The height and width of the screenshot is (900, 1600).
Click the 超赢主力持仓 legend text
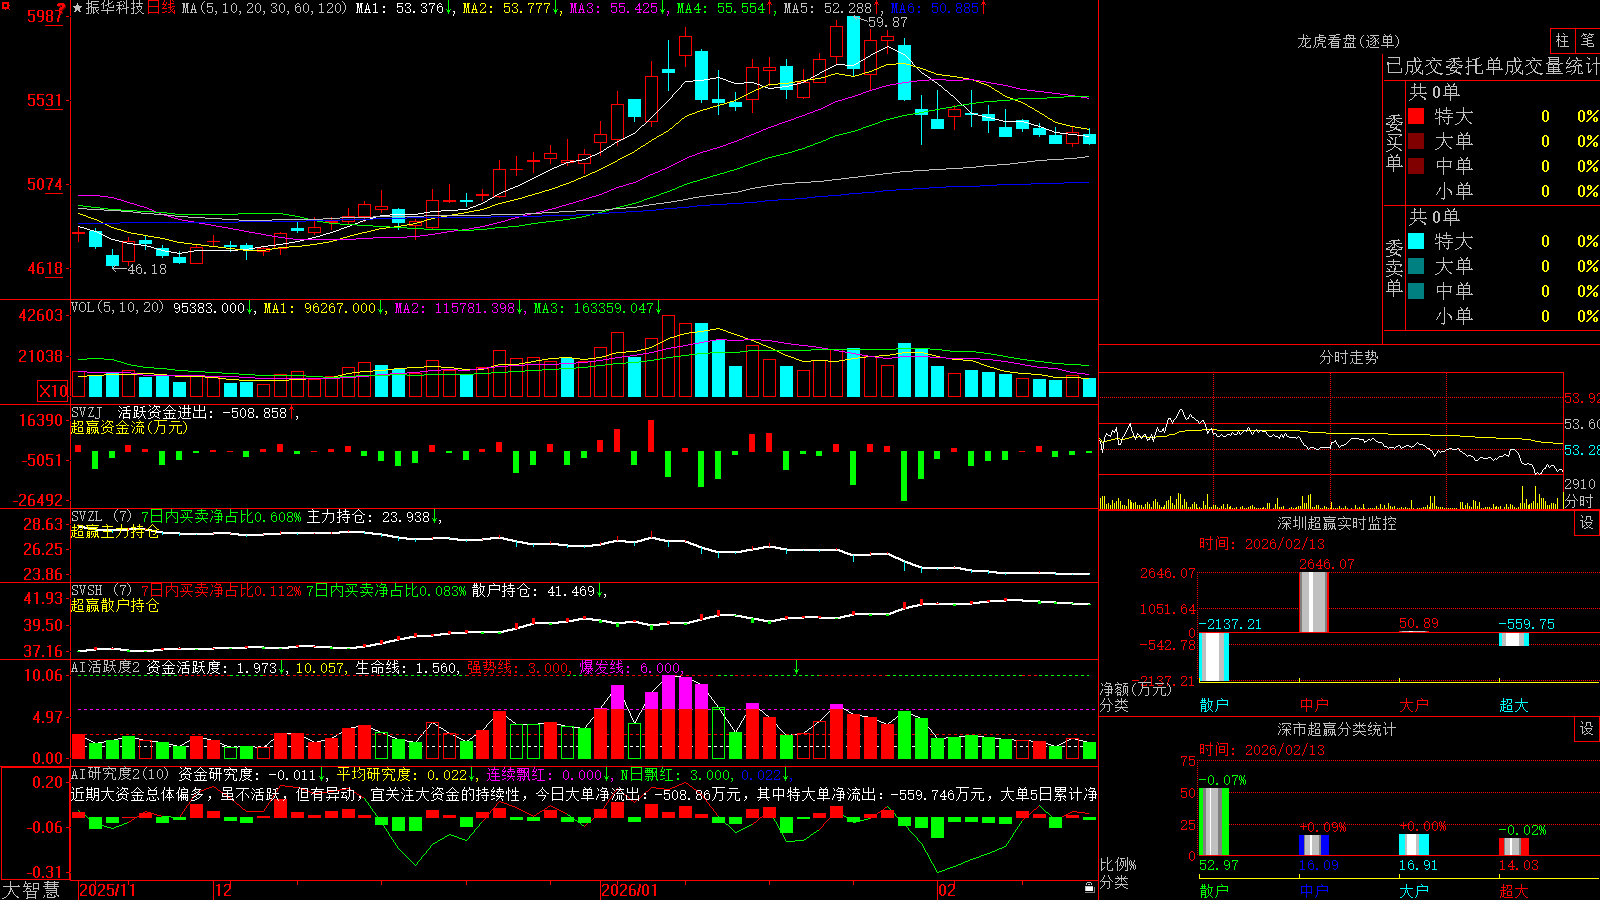[115, 531]
